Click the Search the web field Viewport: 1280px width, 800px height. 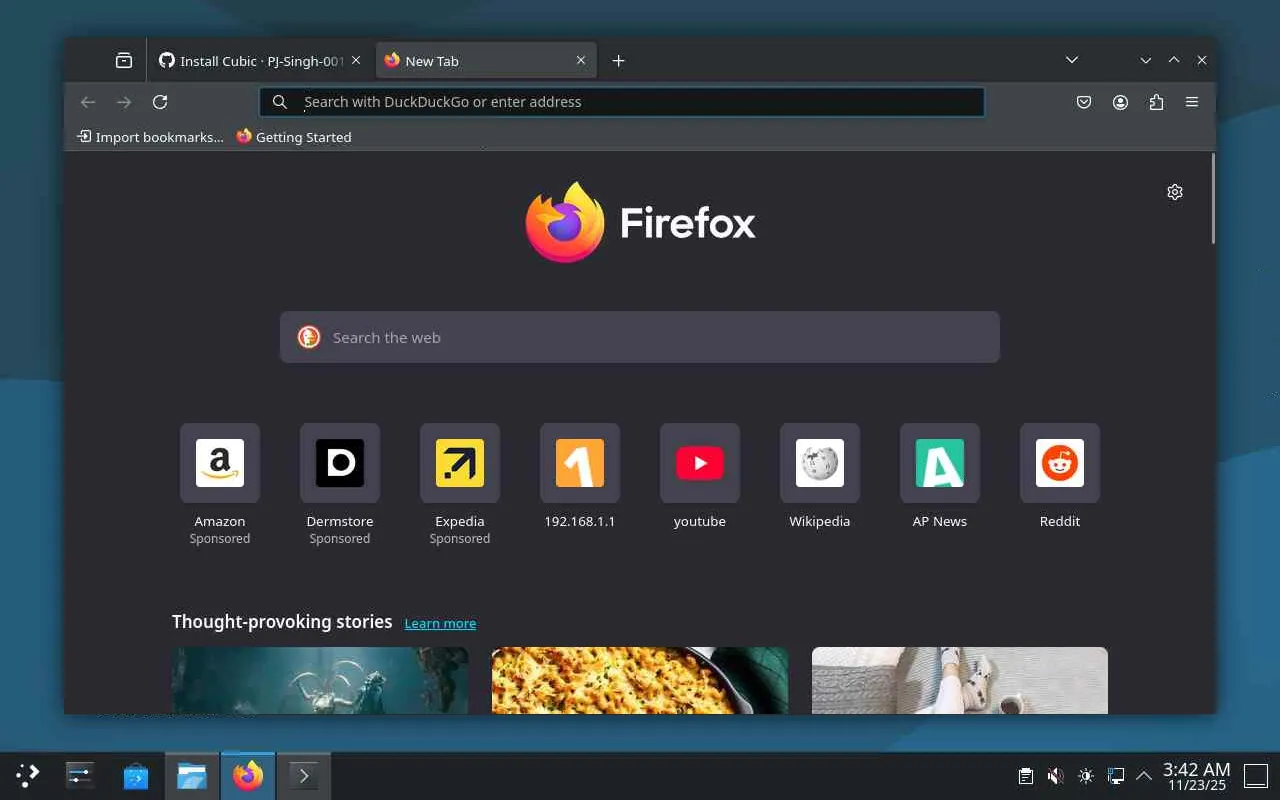point(640,337)
